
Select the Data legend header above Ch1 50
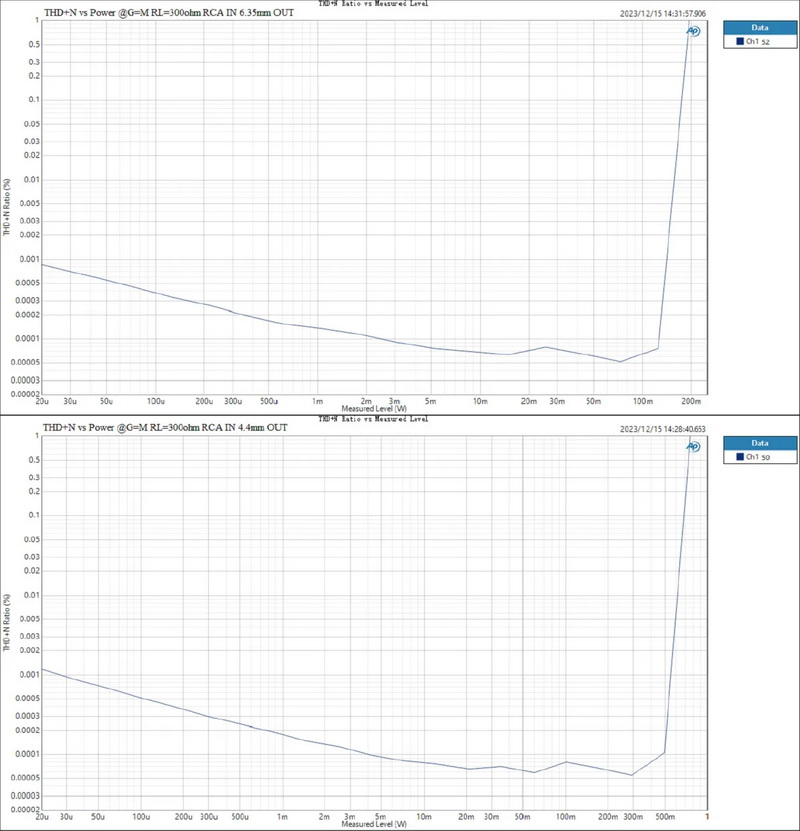click(x=760, y=443)
